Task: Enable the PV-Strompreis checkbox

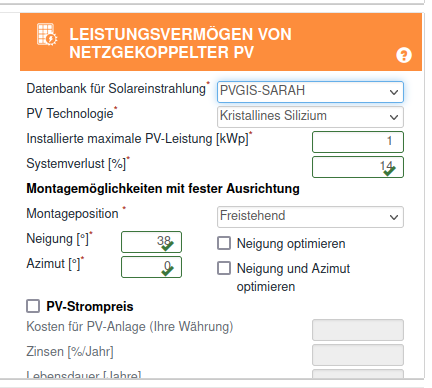Action: click(x=33, y=306)
